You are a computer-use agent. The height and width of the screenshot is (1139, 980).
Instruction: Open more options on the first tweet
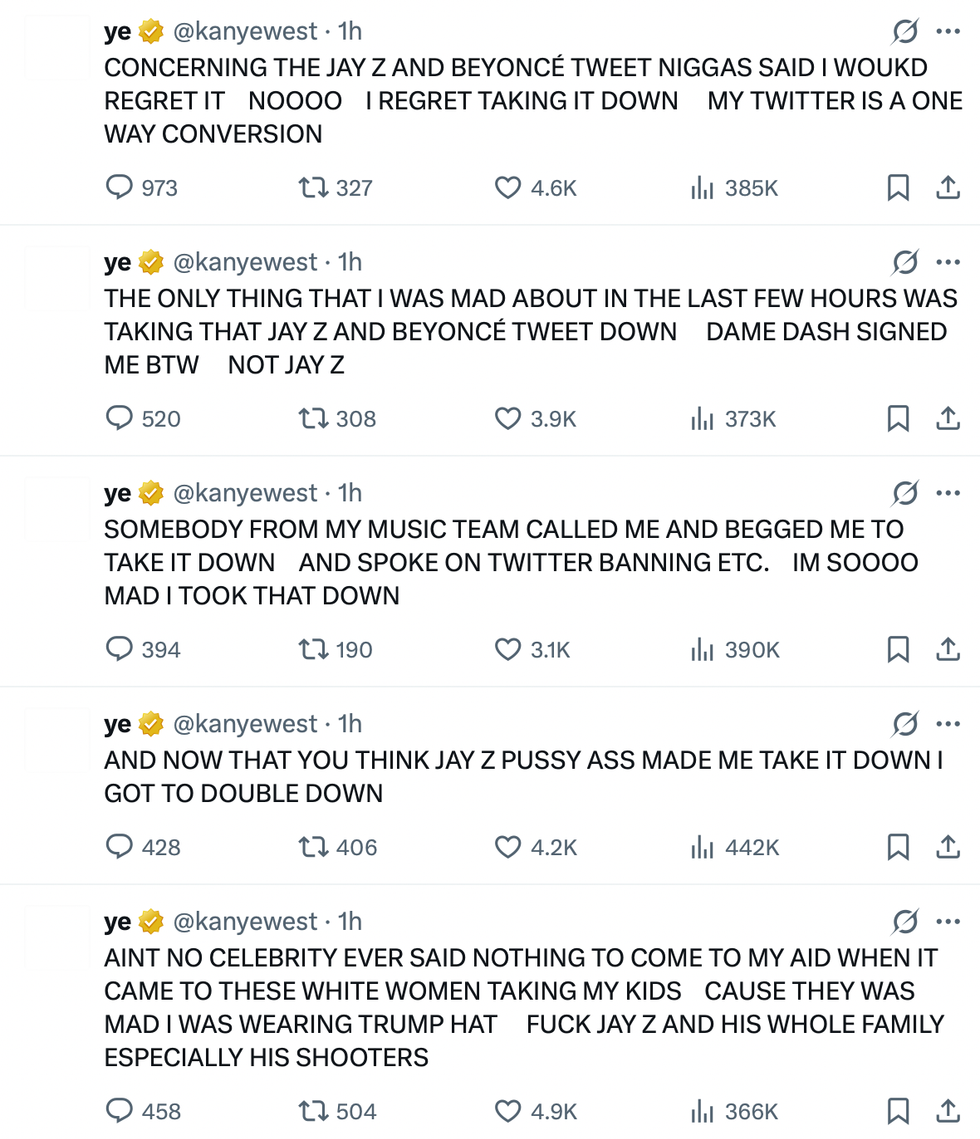click(x=947, y=32)
